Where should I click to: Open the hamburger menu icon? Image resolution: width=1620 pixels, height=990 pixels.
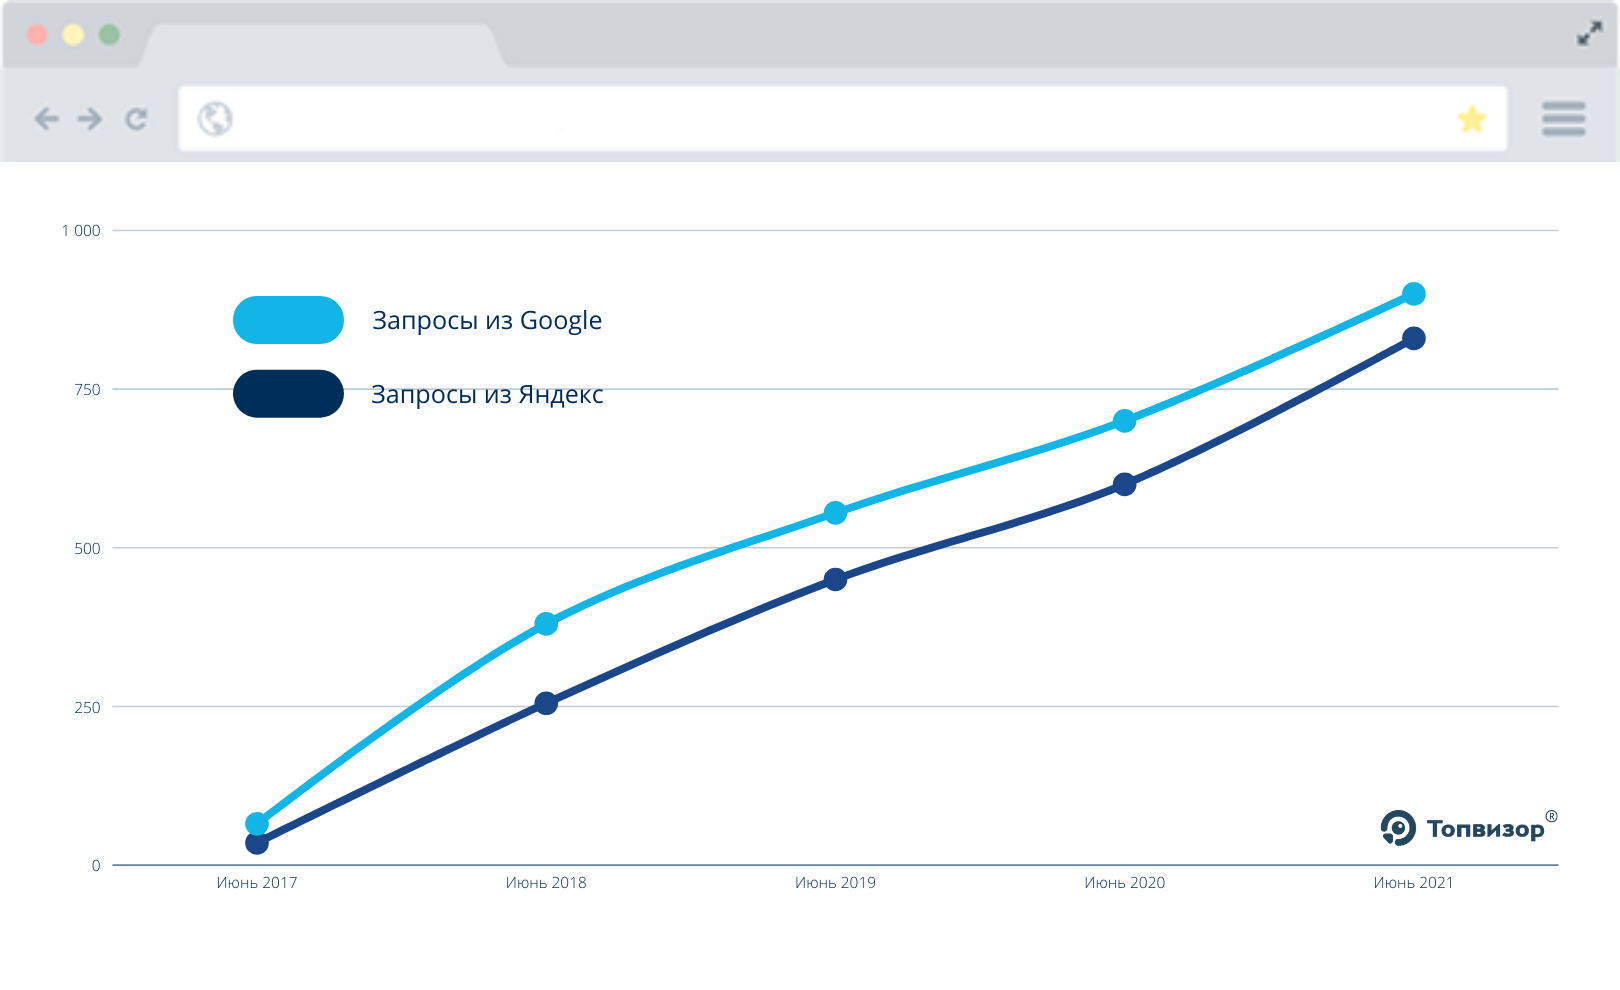coord(1564,118)
